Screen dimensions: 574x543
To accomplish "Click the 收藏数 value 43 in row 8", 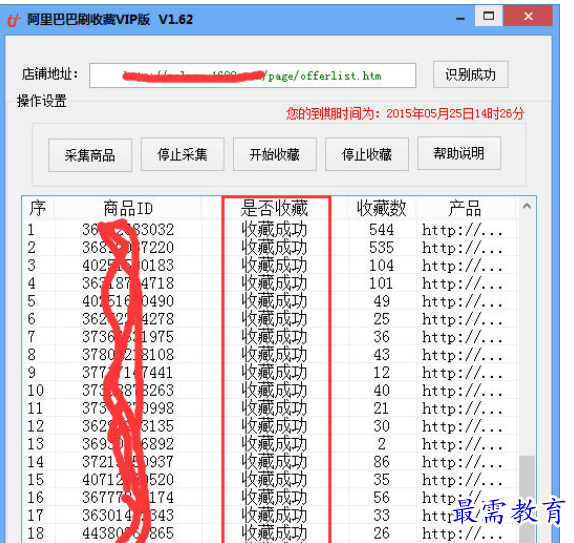I will 381,355.
